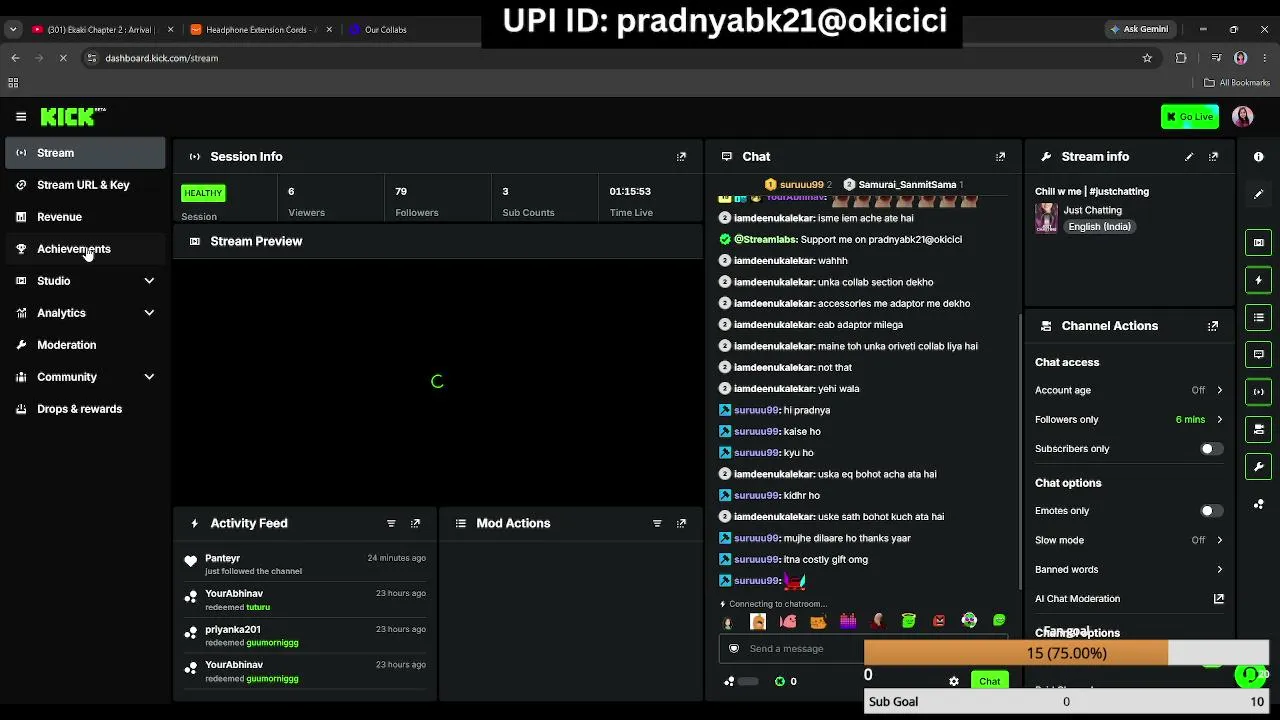Open the Kick hamburger menu
This screenshot has width=1280, height=720.
(x=21, y=117)
